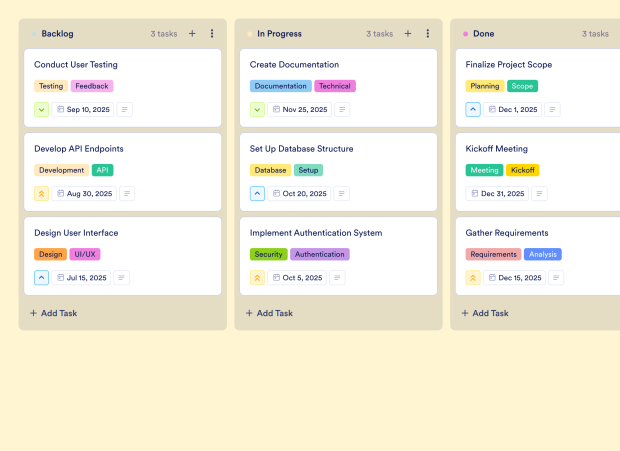The height and width of the screenshot is (451, 620).
Task: Select the blue Documentation tag
Action: pyautogui.click(x=281, y=86)
